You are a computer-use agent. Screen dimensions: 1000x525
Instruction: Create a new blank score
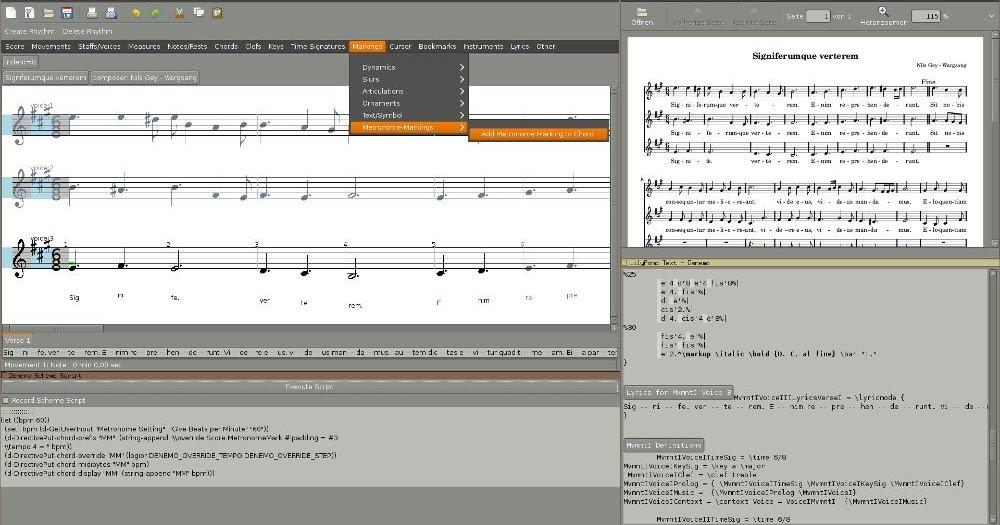11,13
